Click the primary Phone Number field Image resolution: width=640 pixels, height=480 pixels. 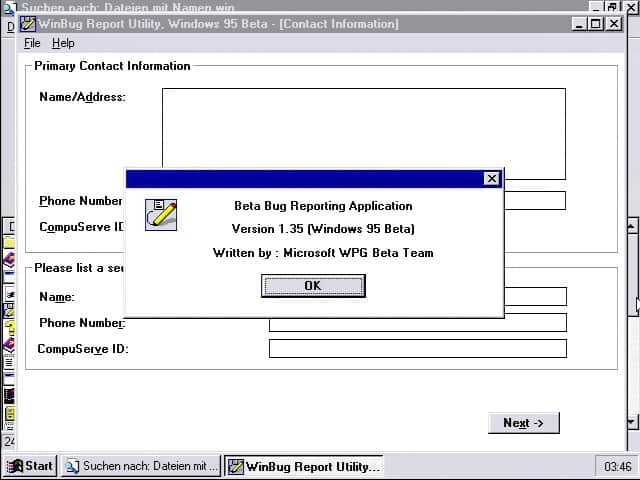click(535, 201)
